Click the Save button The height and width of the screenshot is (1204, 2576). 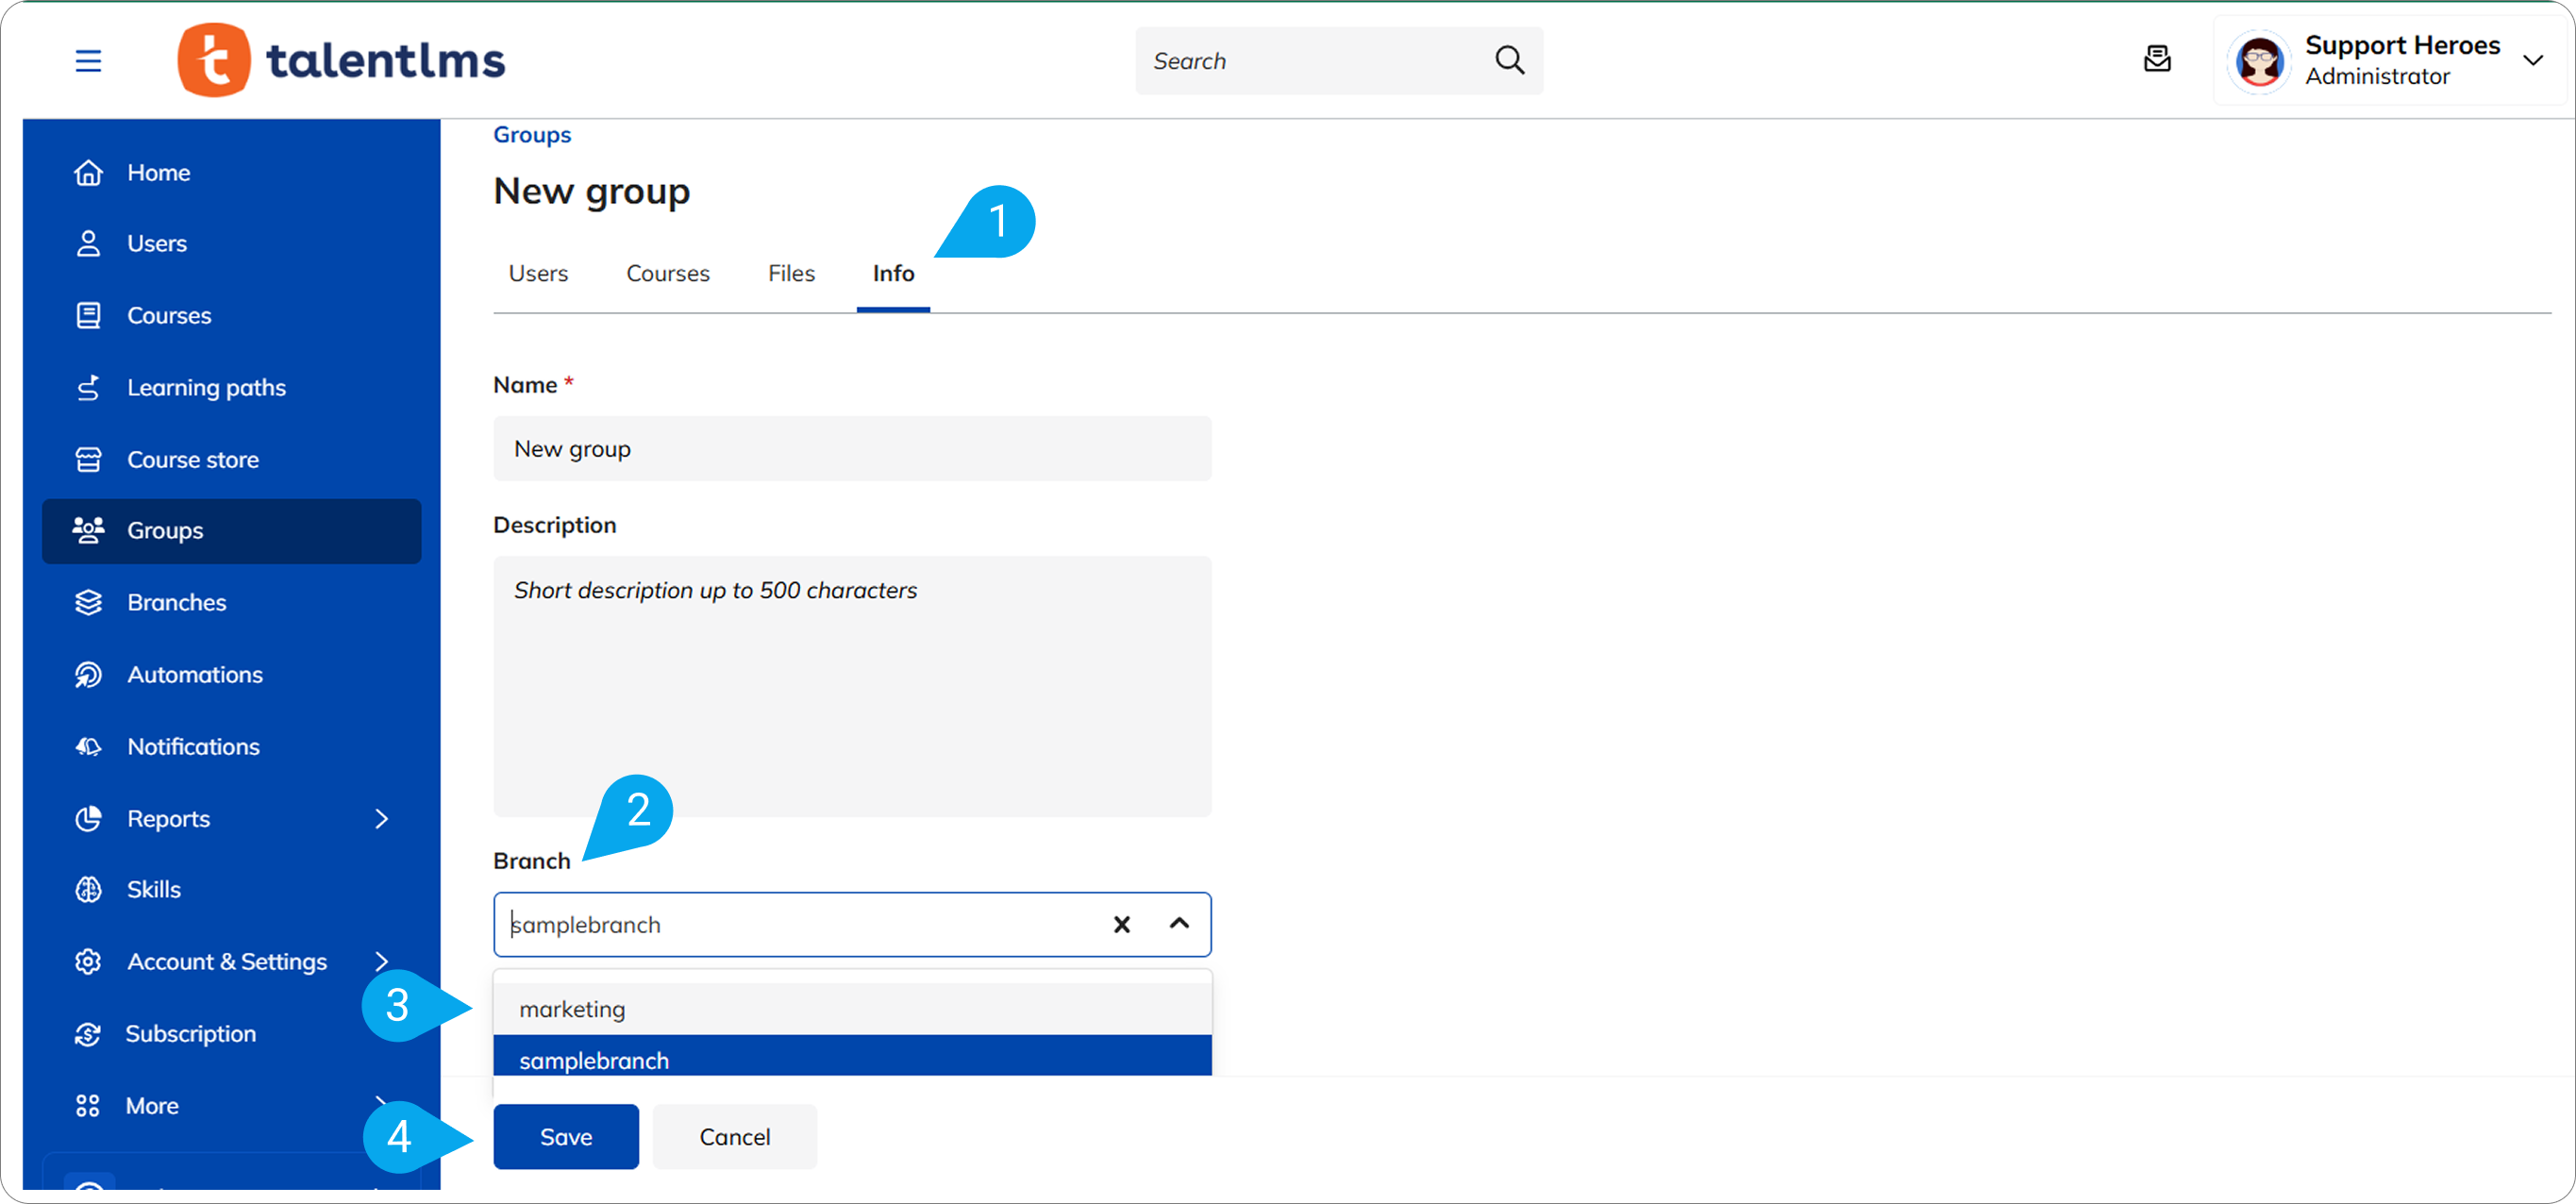pyautogui.click(x=565, y=1137)
